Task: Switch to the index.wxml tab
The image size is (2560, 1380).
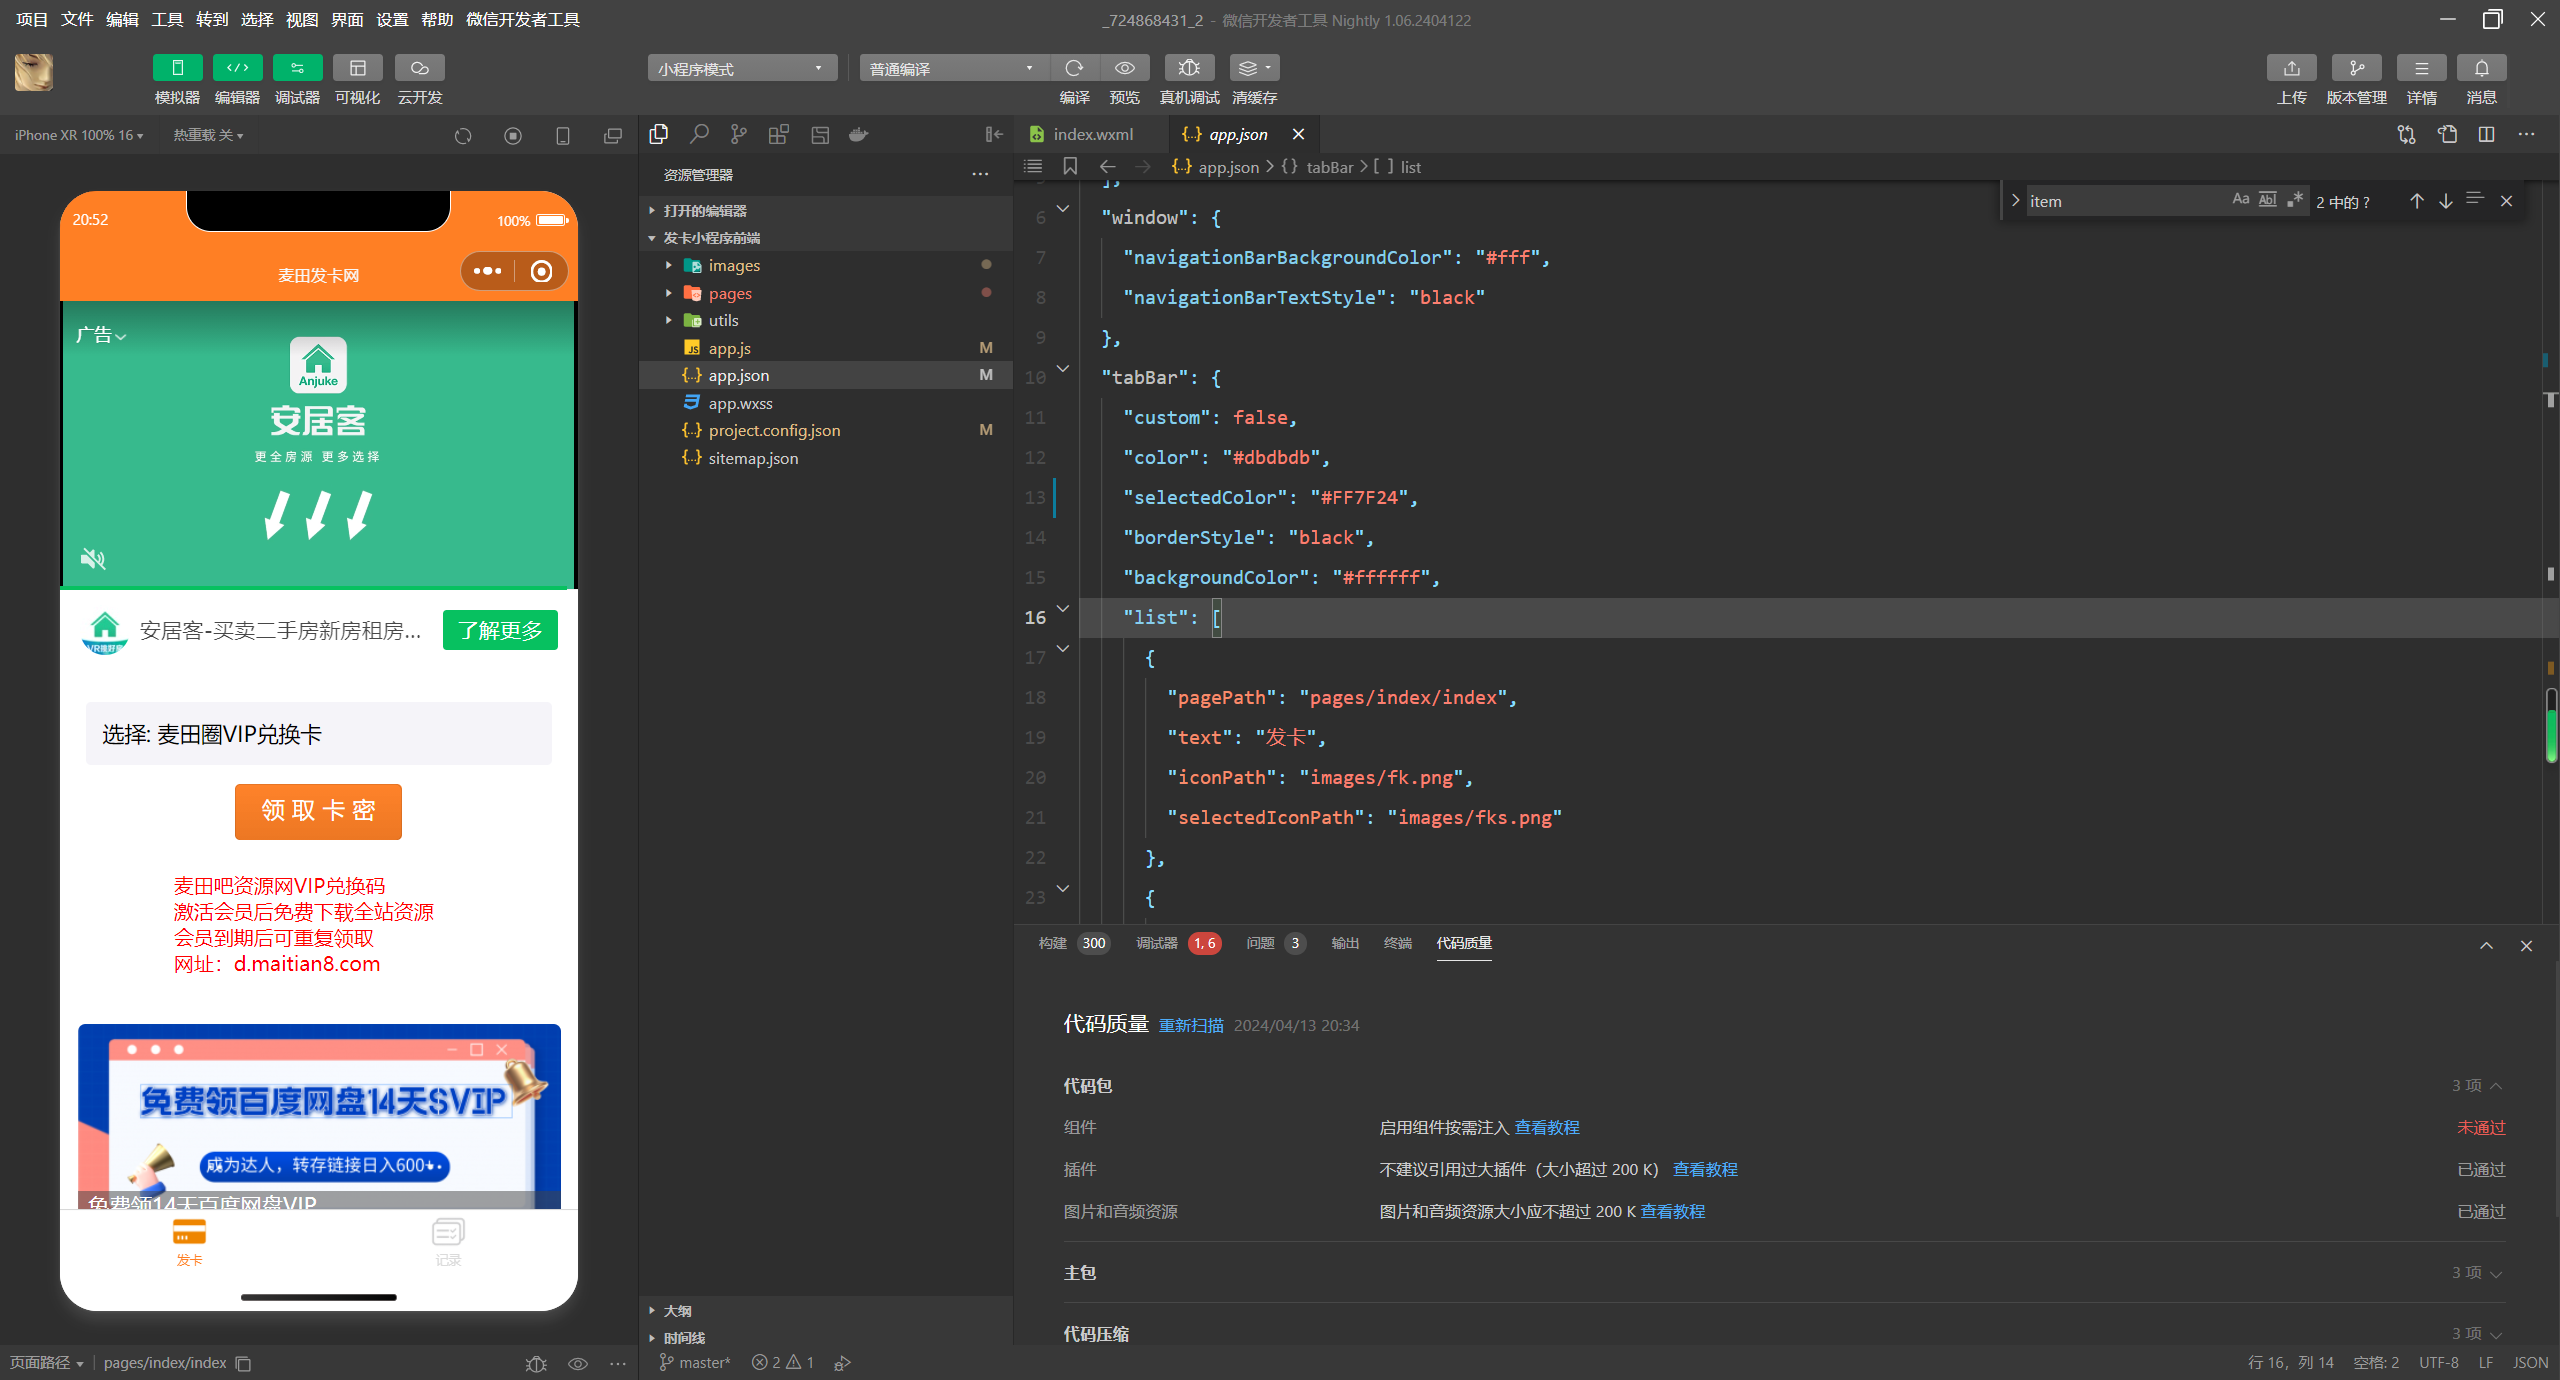Action: coord(1092,134)
